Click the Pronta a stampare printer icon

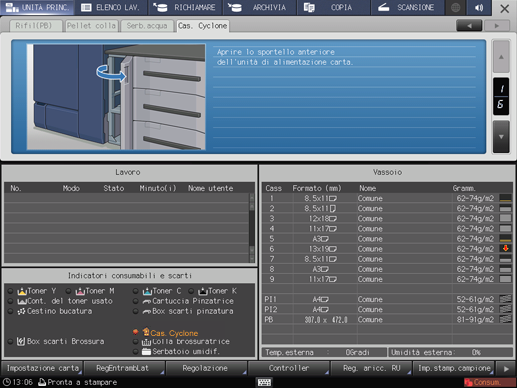[x=42, y=382]
